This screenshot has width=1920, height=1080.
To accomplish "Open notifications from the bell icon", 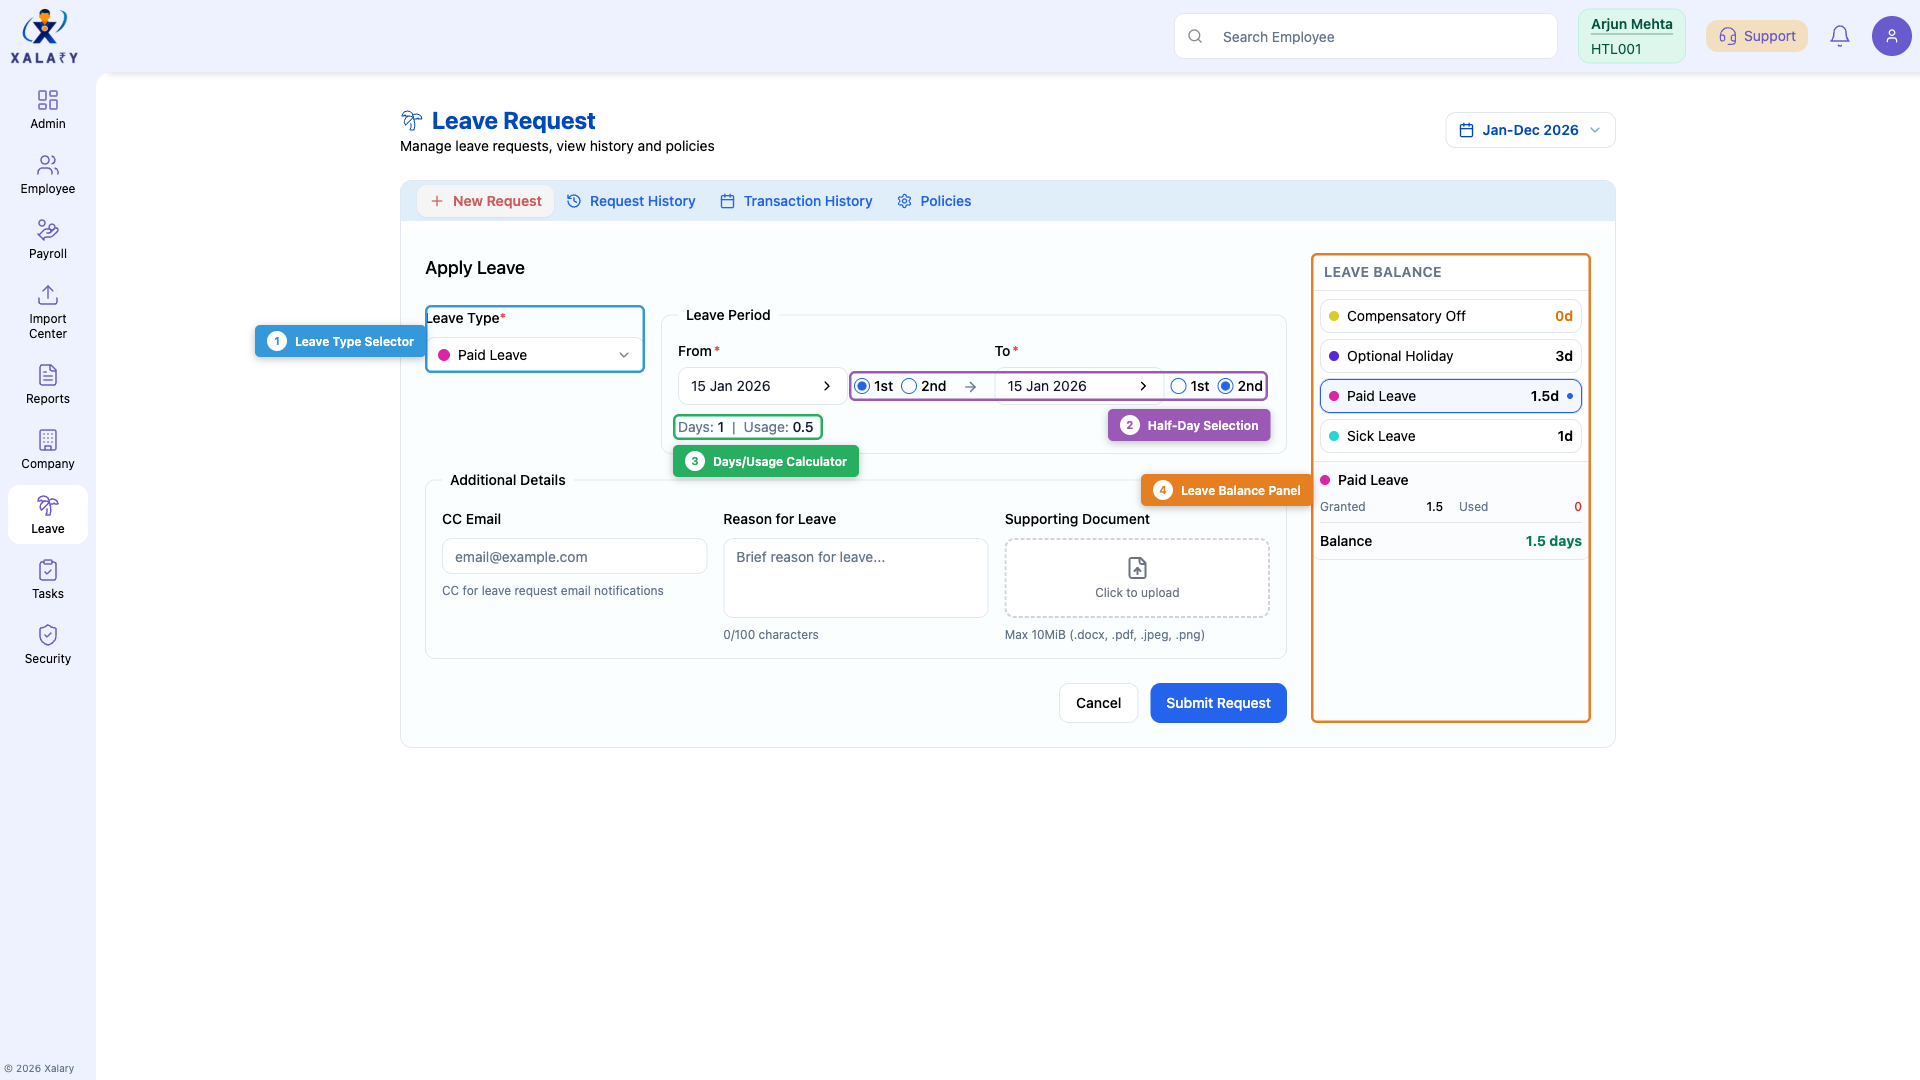I will coord(1840,36).
